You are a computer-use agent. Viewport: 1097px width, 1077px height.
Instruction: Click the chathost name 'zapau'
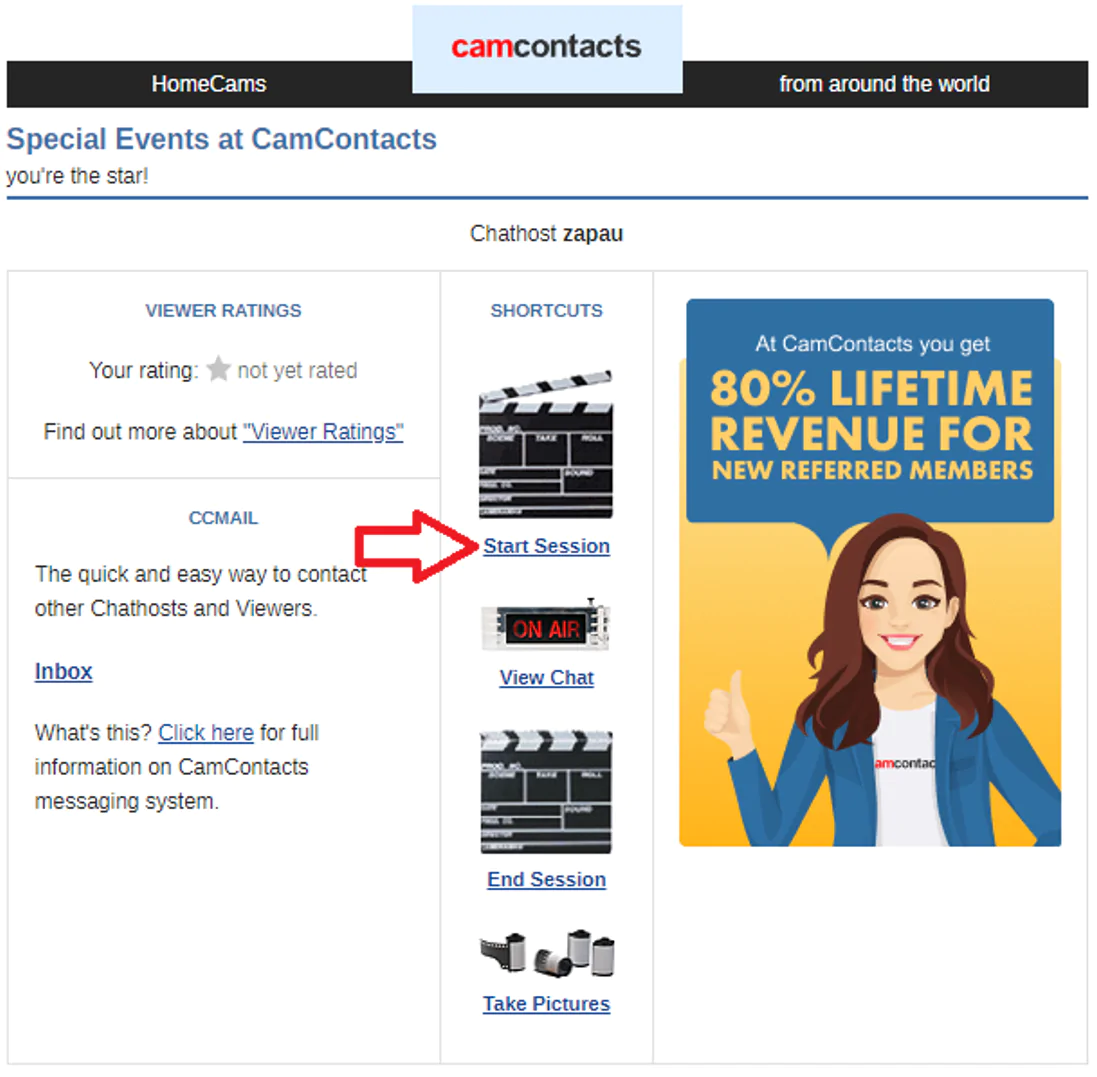pos(593,233)
